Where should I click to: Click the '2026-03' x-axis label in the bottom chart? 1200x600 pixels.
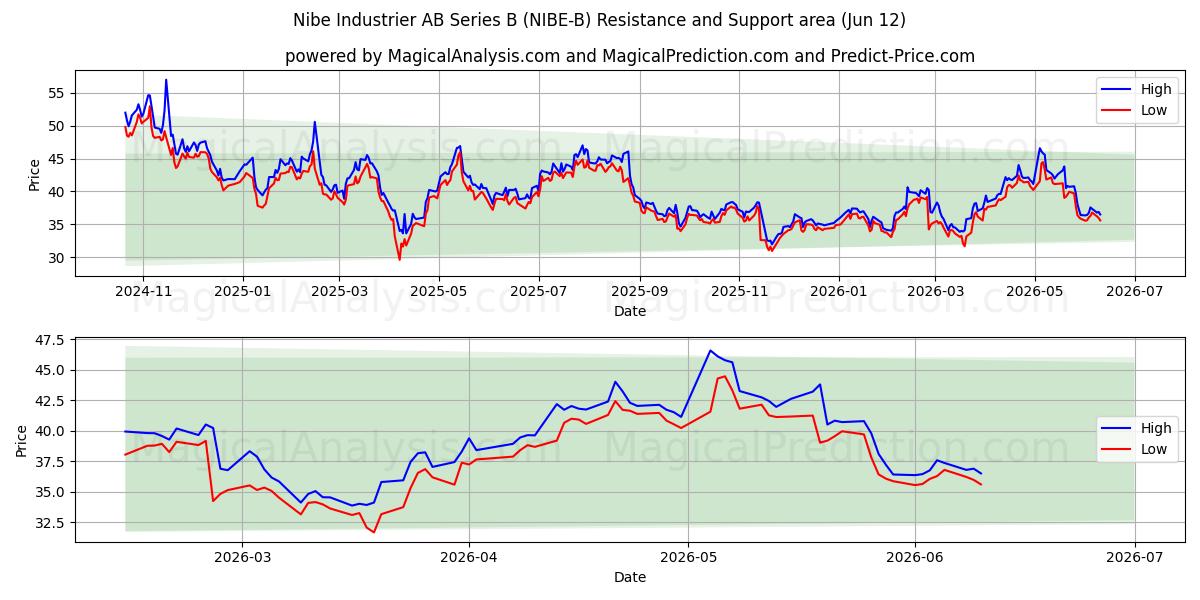tap(243, 557)
